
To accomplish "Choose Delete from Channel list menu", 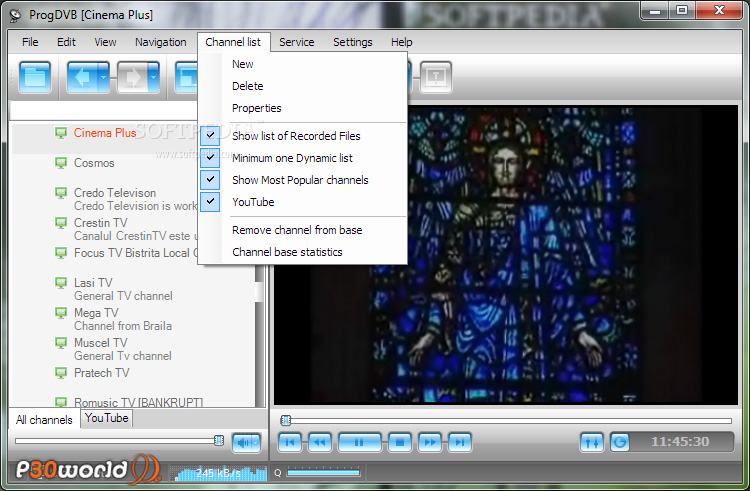I will tap(303, 86).
